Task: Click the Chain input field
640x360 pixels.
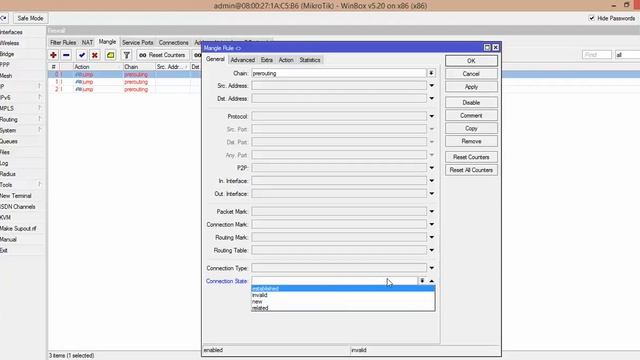Action: pos(339,73)
